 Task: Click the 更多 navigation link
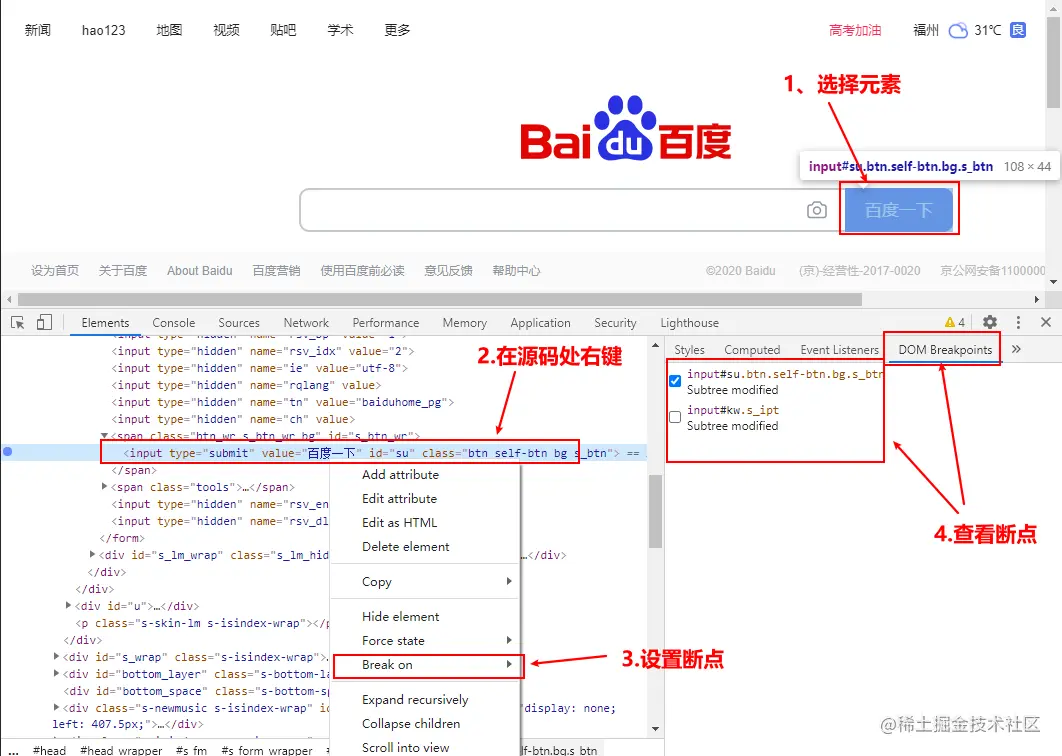[x=397, y=30]
